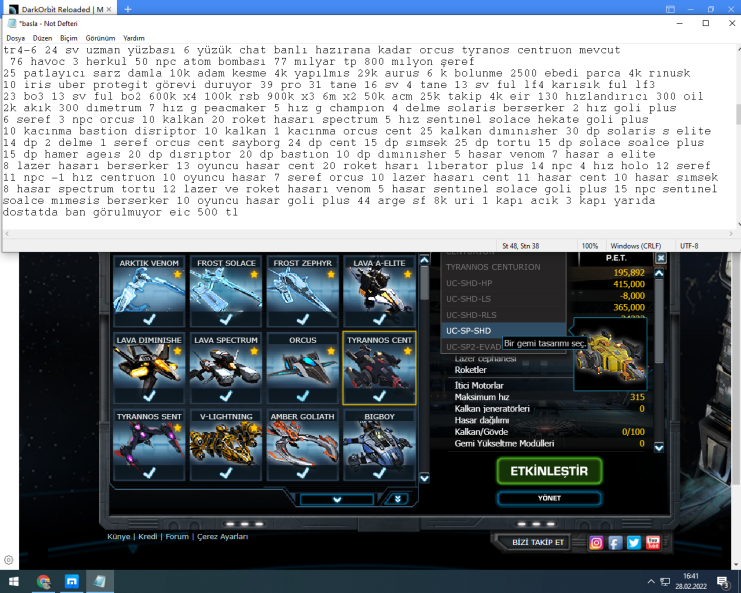The image size is (741, 593).
Task: Open the Künye footer link
Action: (x=119, y=537)
